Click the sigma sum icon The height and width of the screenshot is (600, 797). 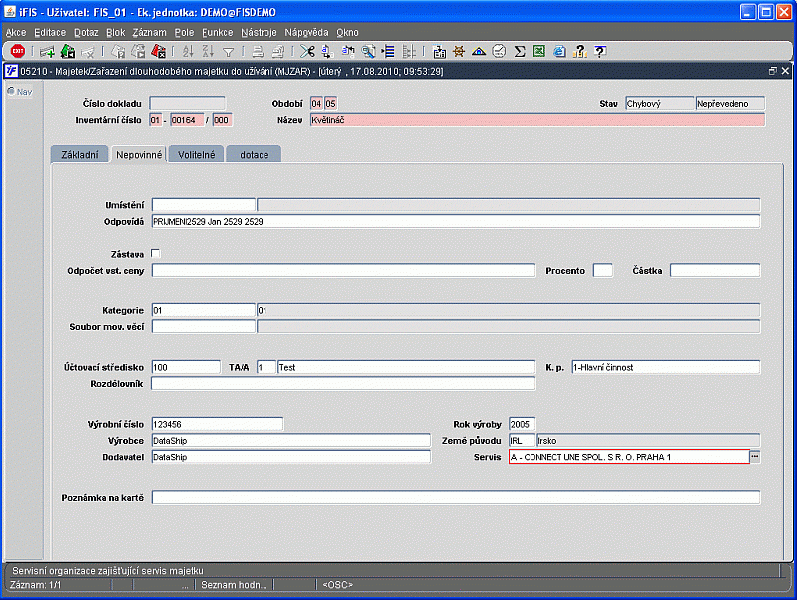[x=520, y=51]
